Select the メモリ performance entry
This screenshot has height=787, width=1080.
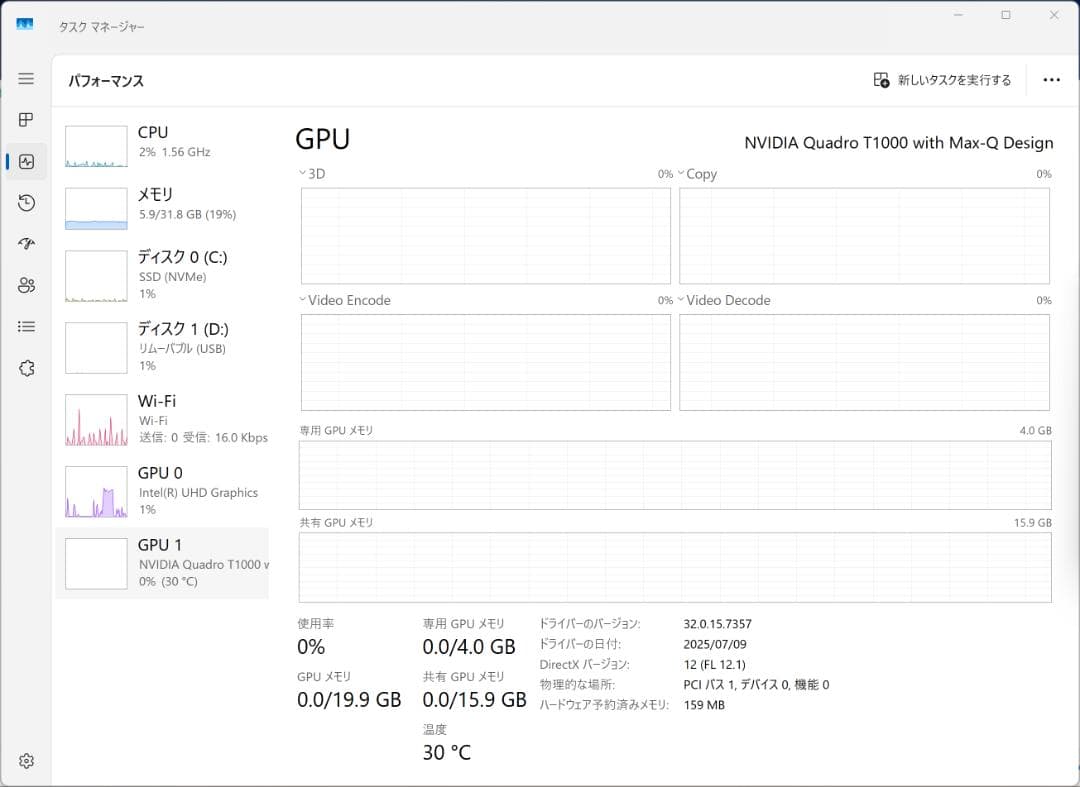[x=163, y=205]
